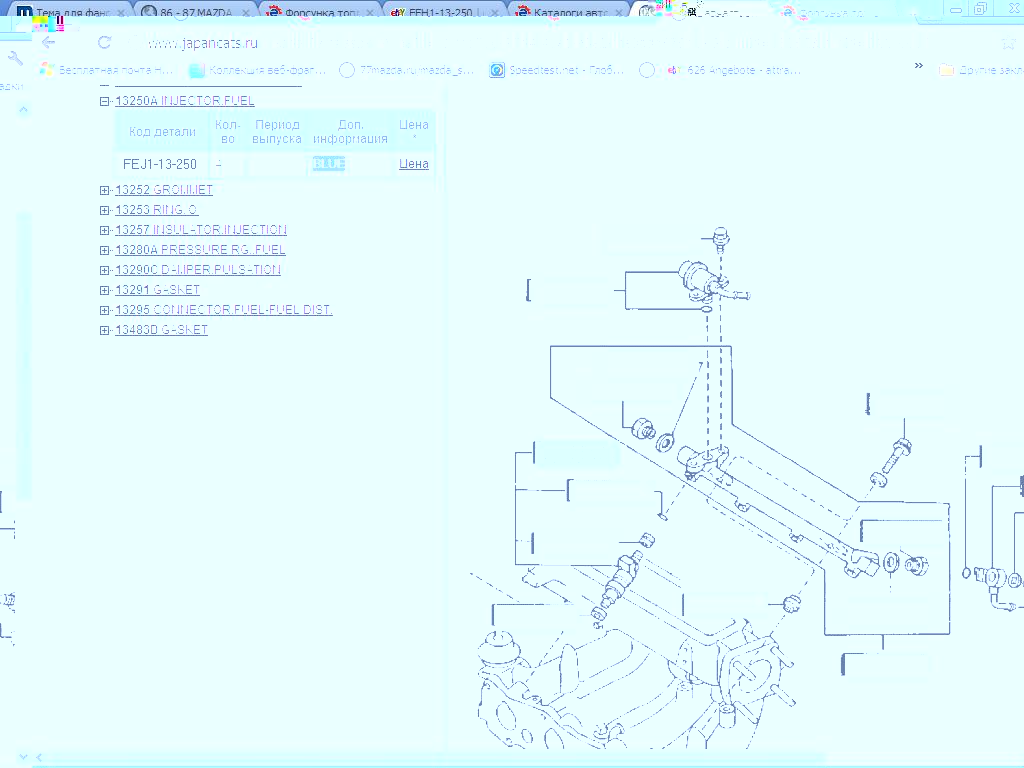
Task: Expand the 13252 GROMMET node
Action: 105,190
